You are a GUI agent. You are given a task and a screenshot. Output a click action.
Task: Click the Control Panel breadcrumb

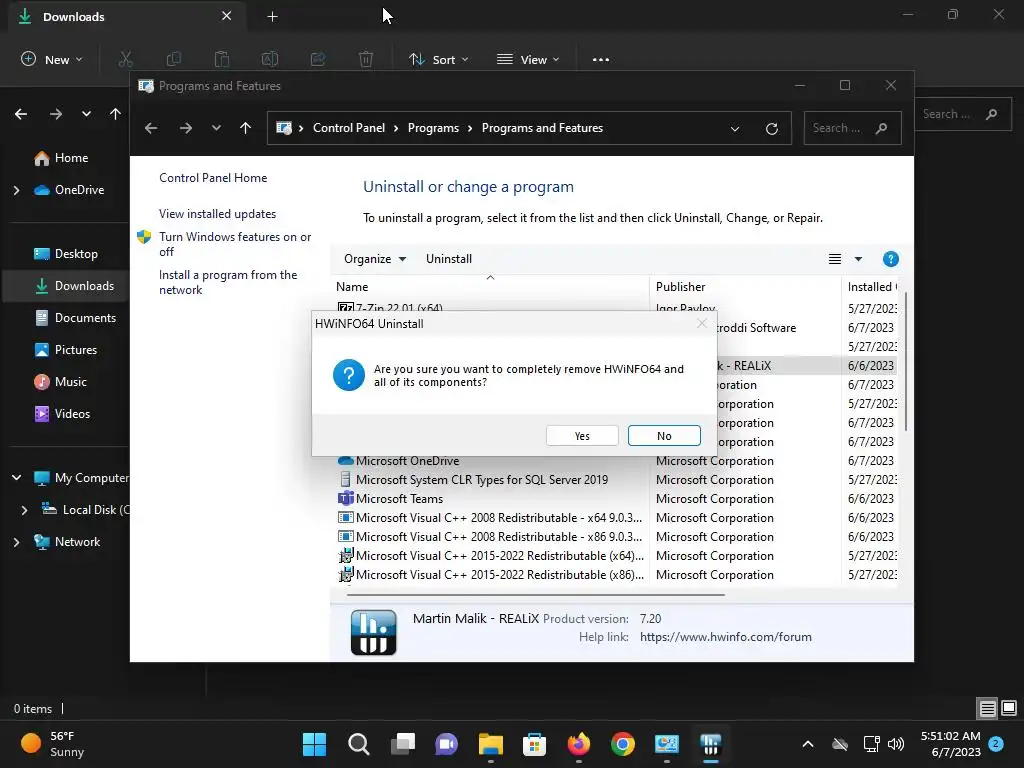(349, 128)
